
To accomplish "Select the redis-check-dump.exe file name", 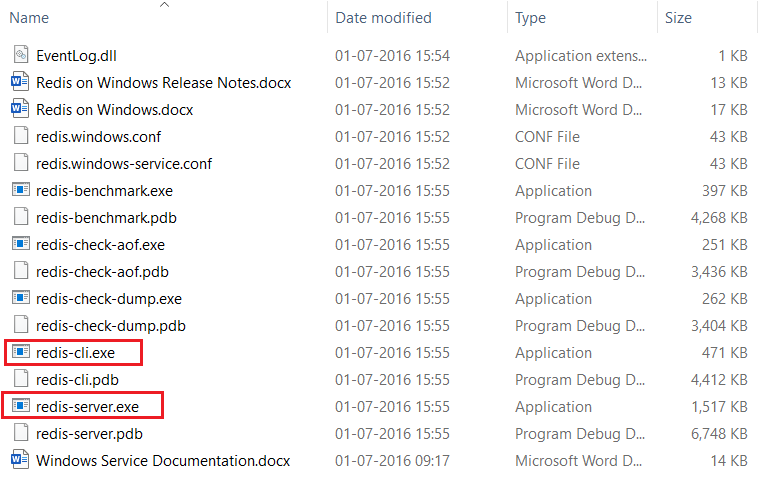I will click(x=109, y=299).
